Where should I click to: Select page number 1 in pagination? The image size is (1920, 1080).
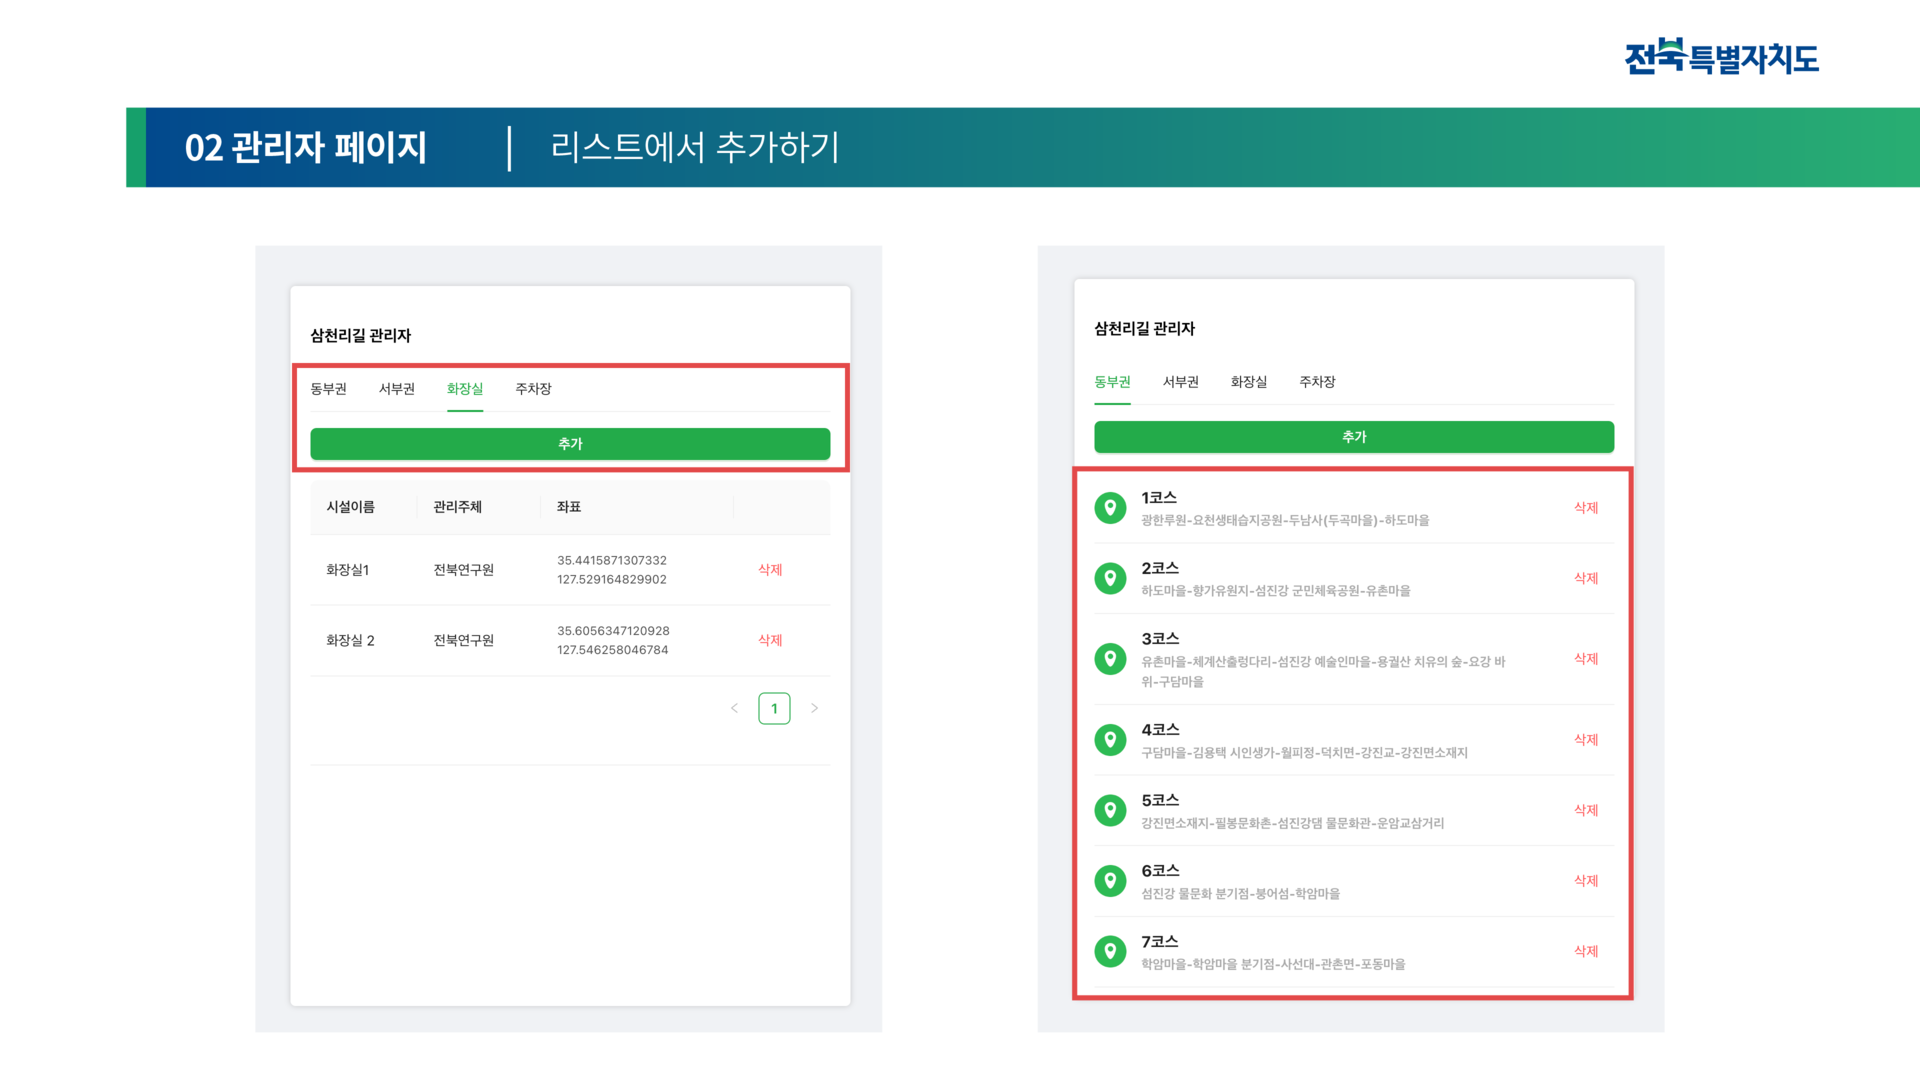coord(774,708)
